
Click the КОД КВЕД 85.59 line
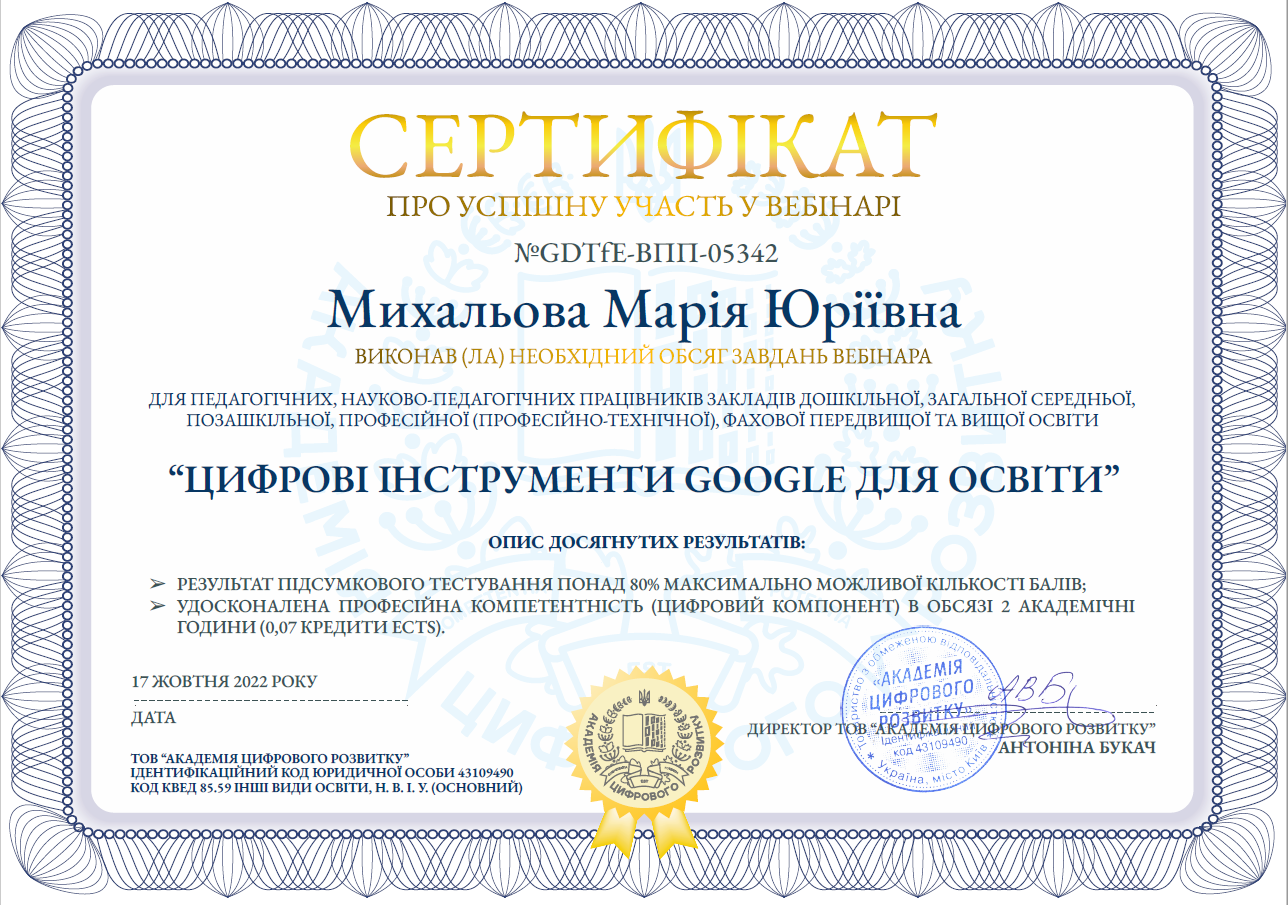tap(327, 788)
